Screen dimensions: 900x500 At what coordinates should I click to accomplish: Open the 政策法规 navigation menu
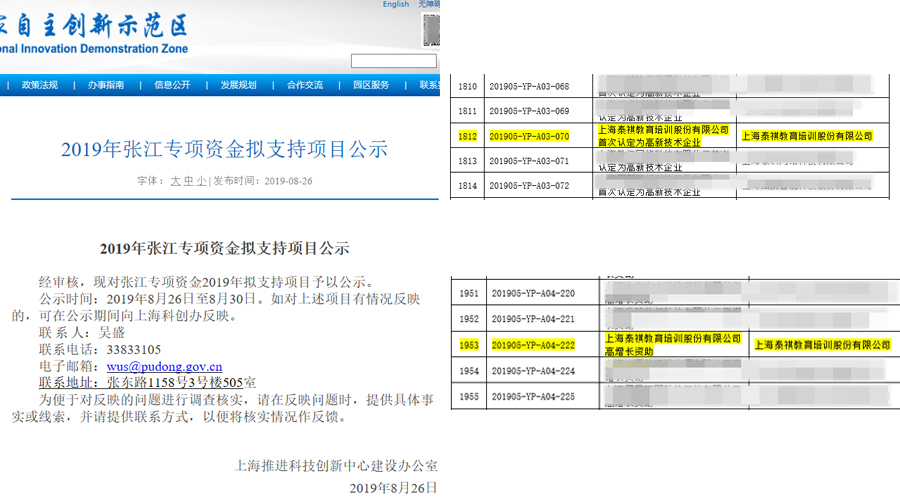40,85
